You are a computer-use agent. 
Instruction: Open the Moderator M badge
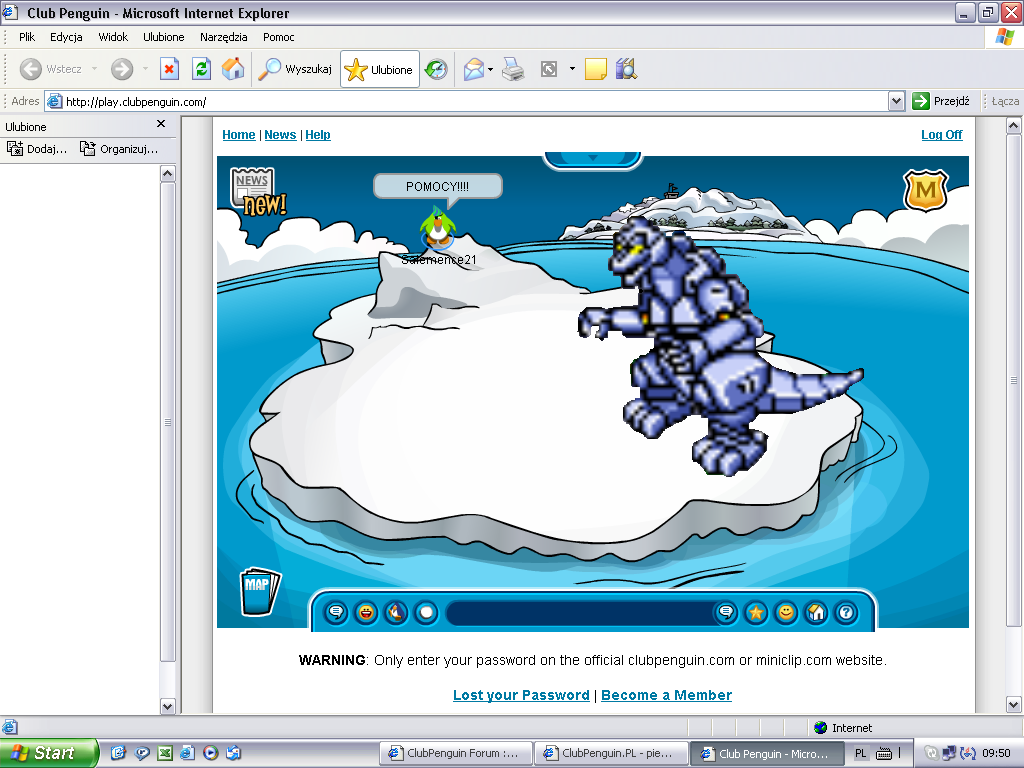tap(925, 190)
